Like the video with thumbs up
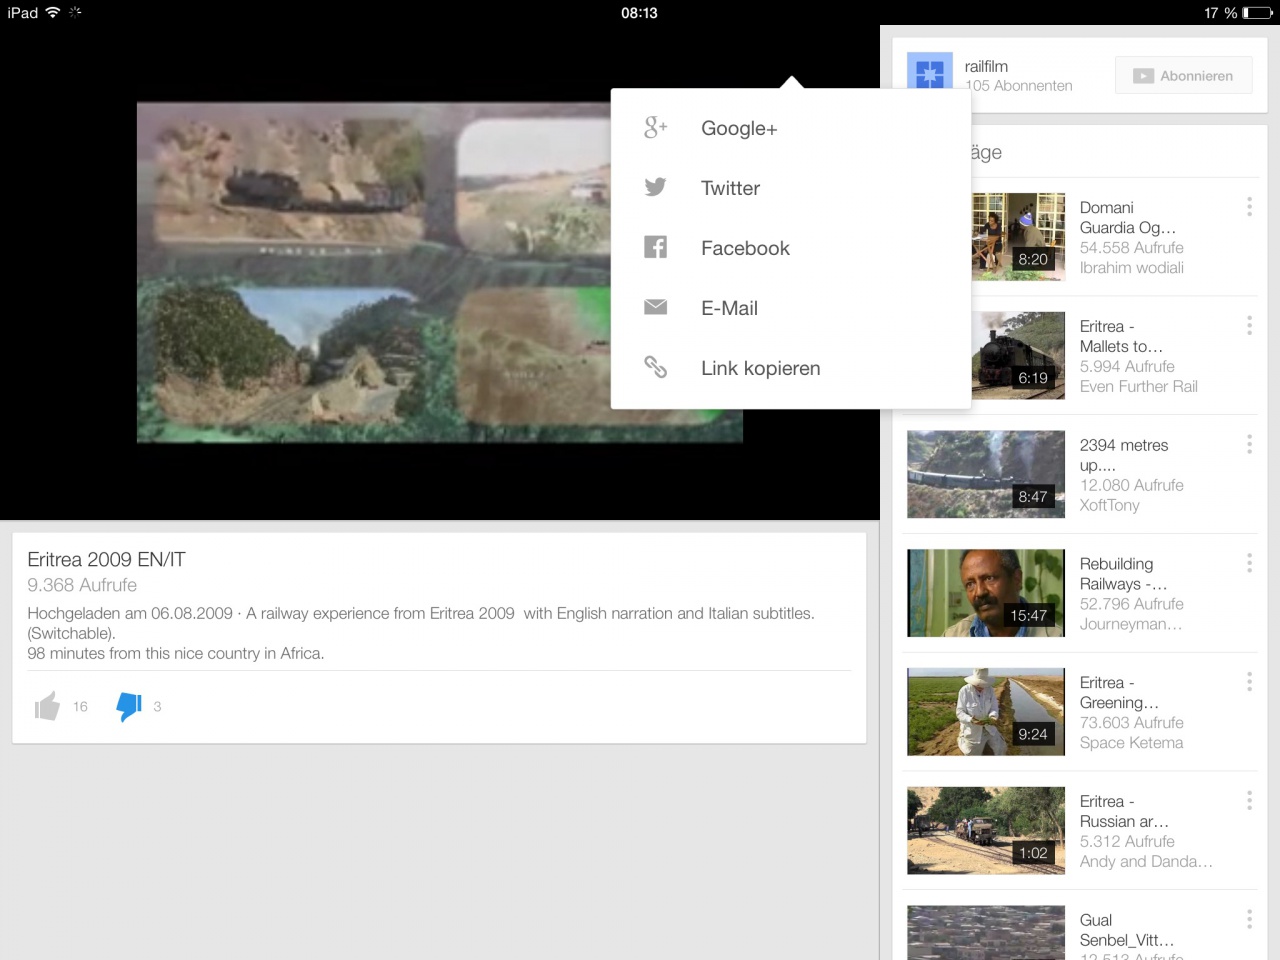Image resolution: width=1280 pixels, height=960 pixels. pyautogui.click(x=47, y=706)
